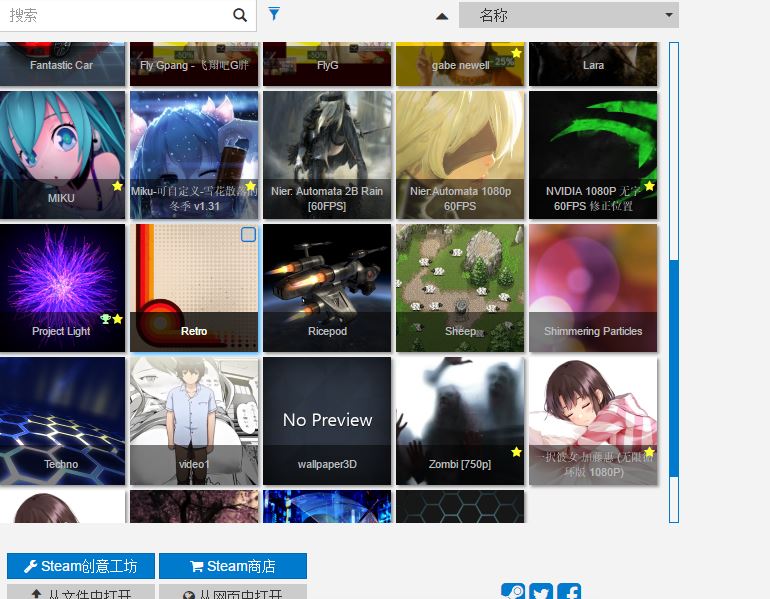Open the Steam social icon

513,592
